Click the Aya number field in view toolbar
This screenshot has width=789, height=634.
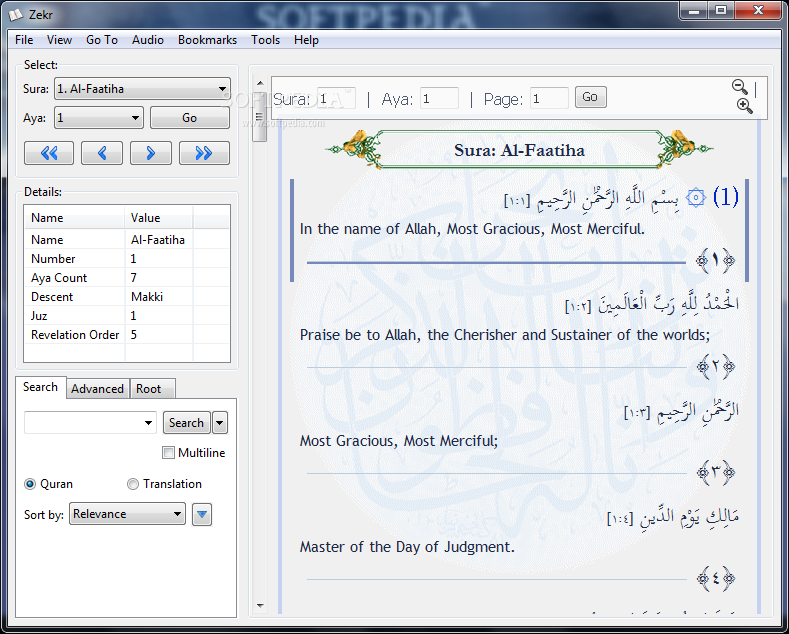[x=439, y=98]
